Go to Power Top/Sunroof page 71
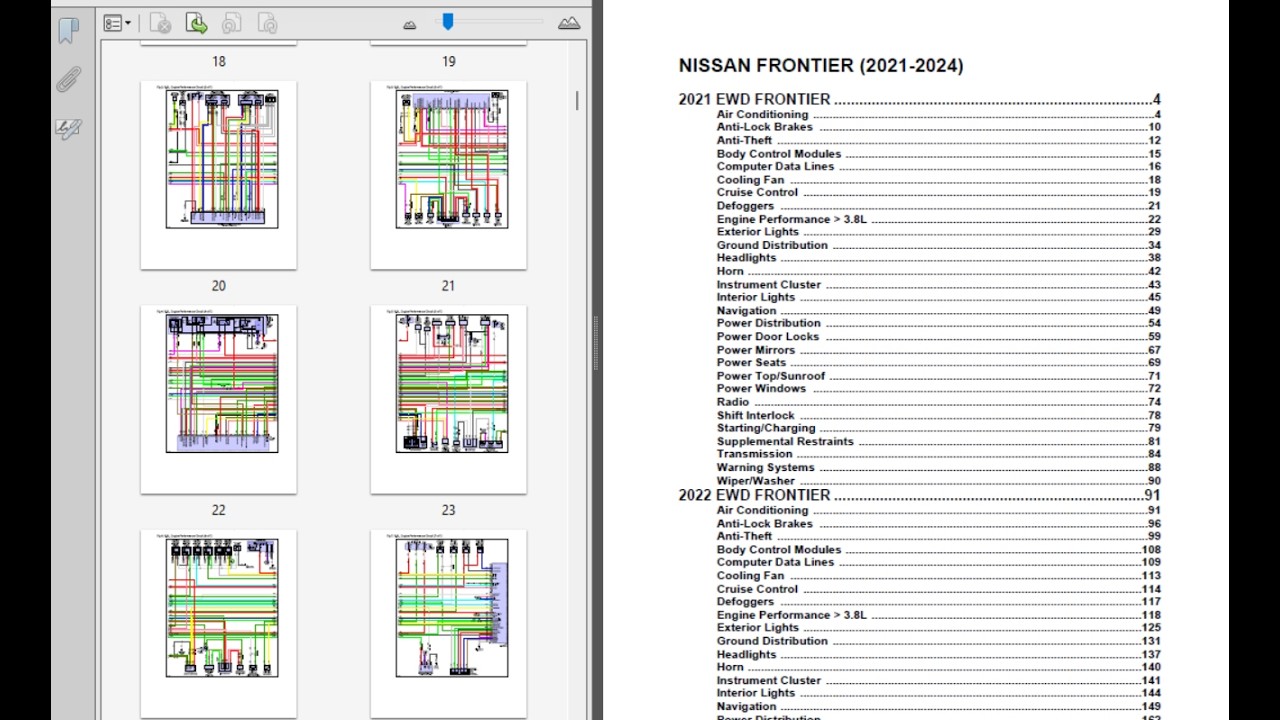Screen dimensions: 1280x720 (x=938, y=376)
